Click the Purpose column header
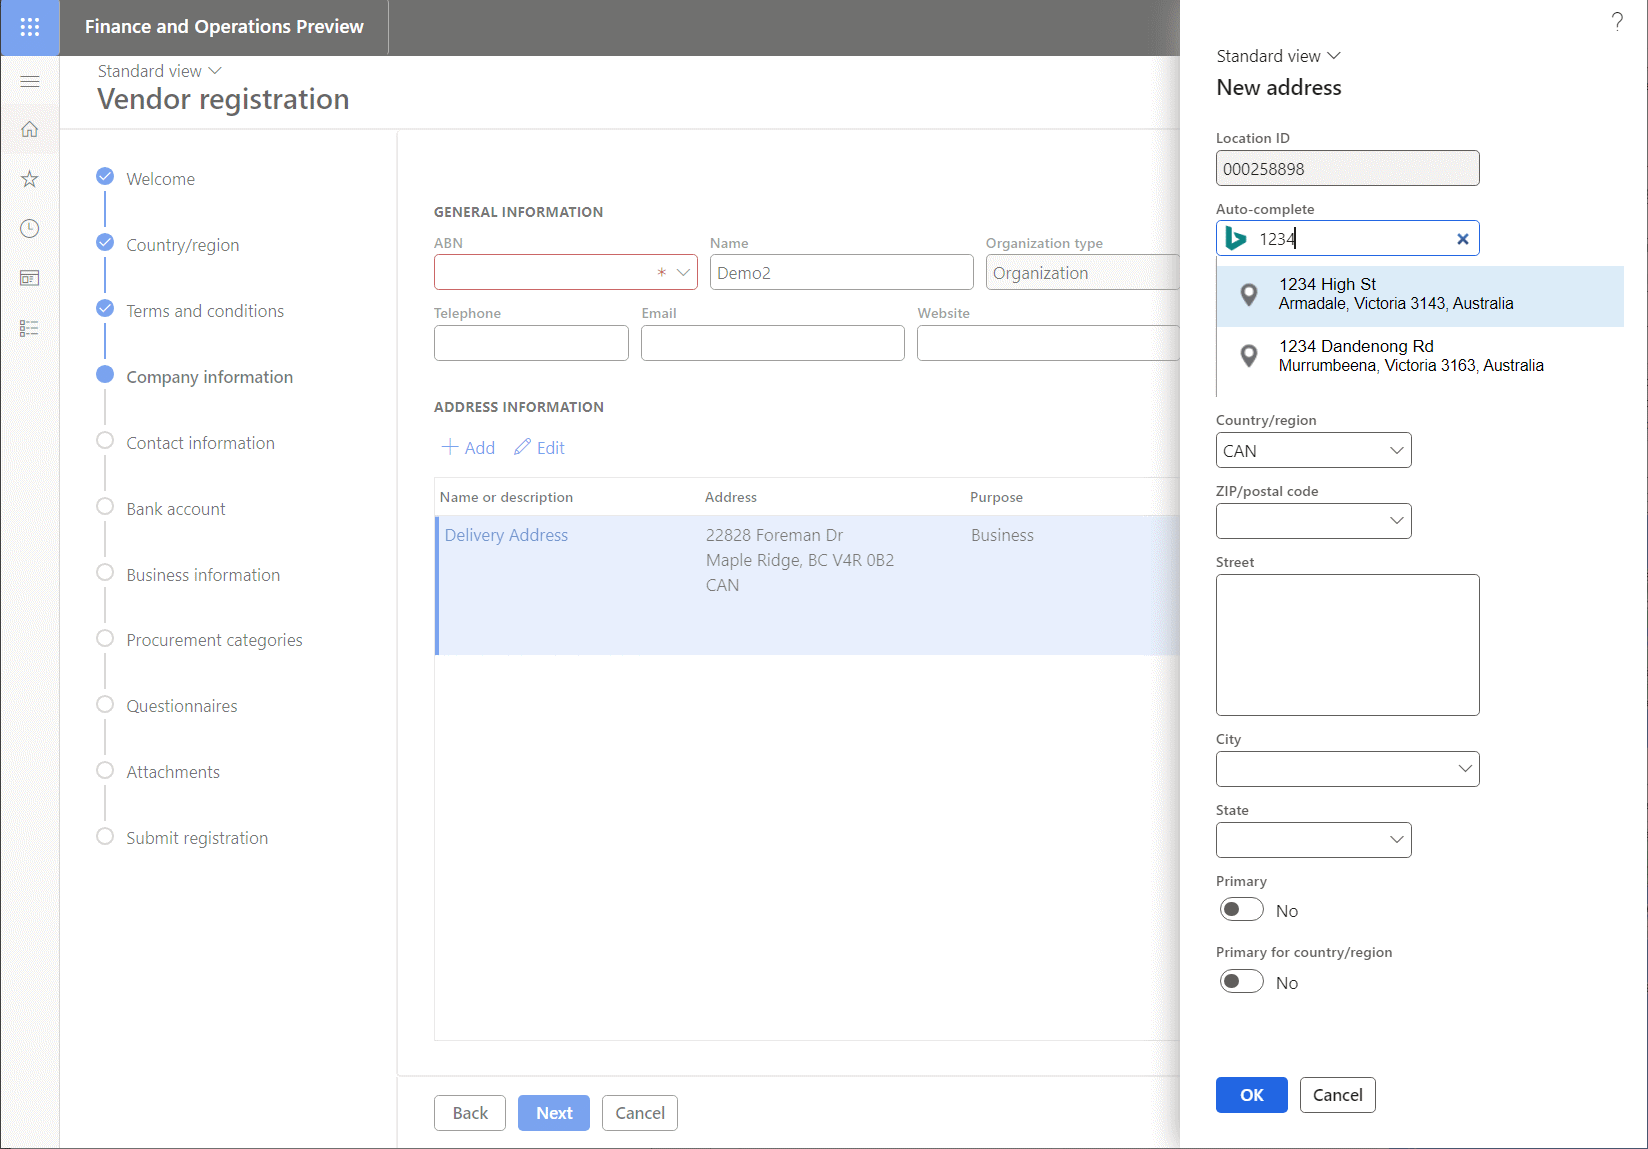The height and width of the screenshot is (1149, 1648). [x=996, y=497]
